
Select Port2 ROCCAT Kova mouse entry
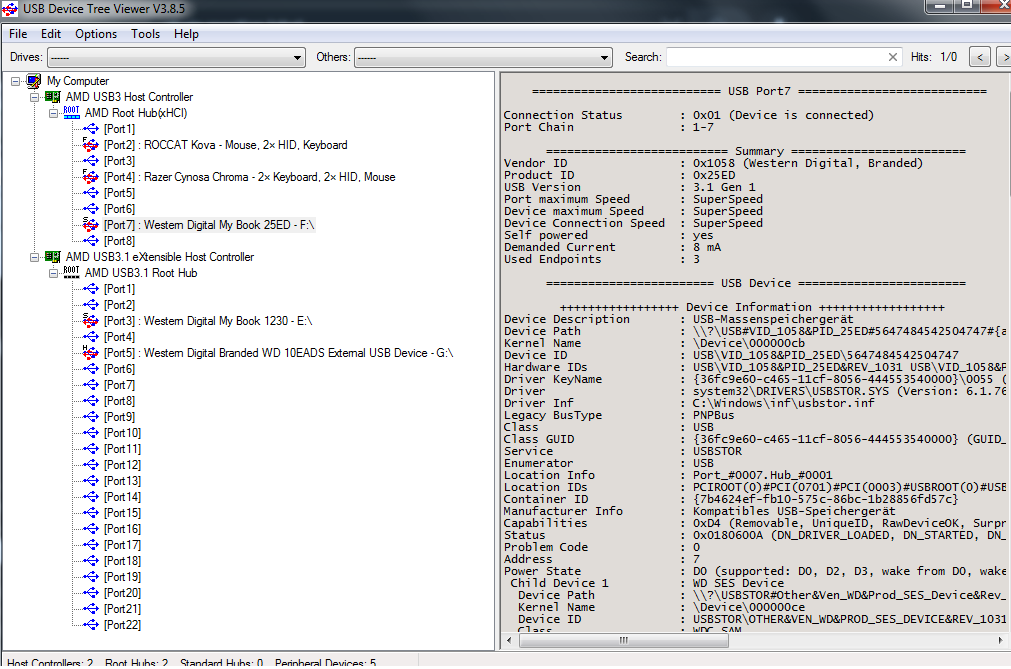(226, 145)
